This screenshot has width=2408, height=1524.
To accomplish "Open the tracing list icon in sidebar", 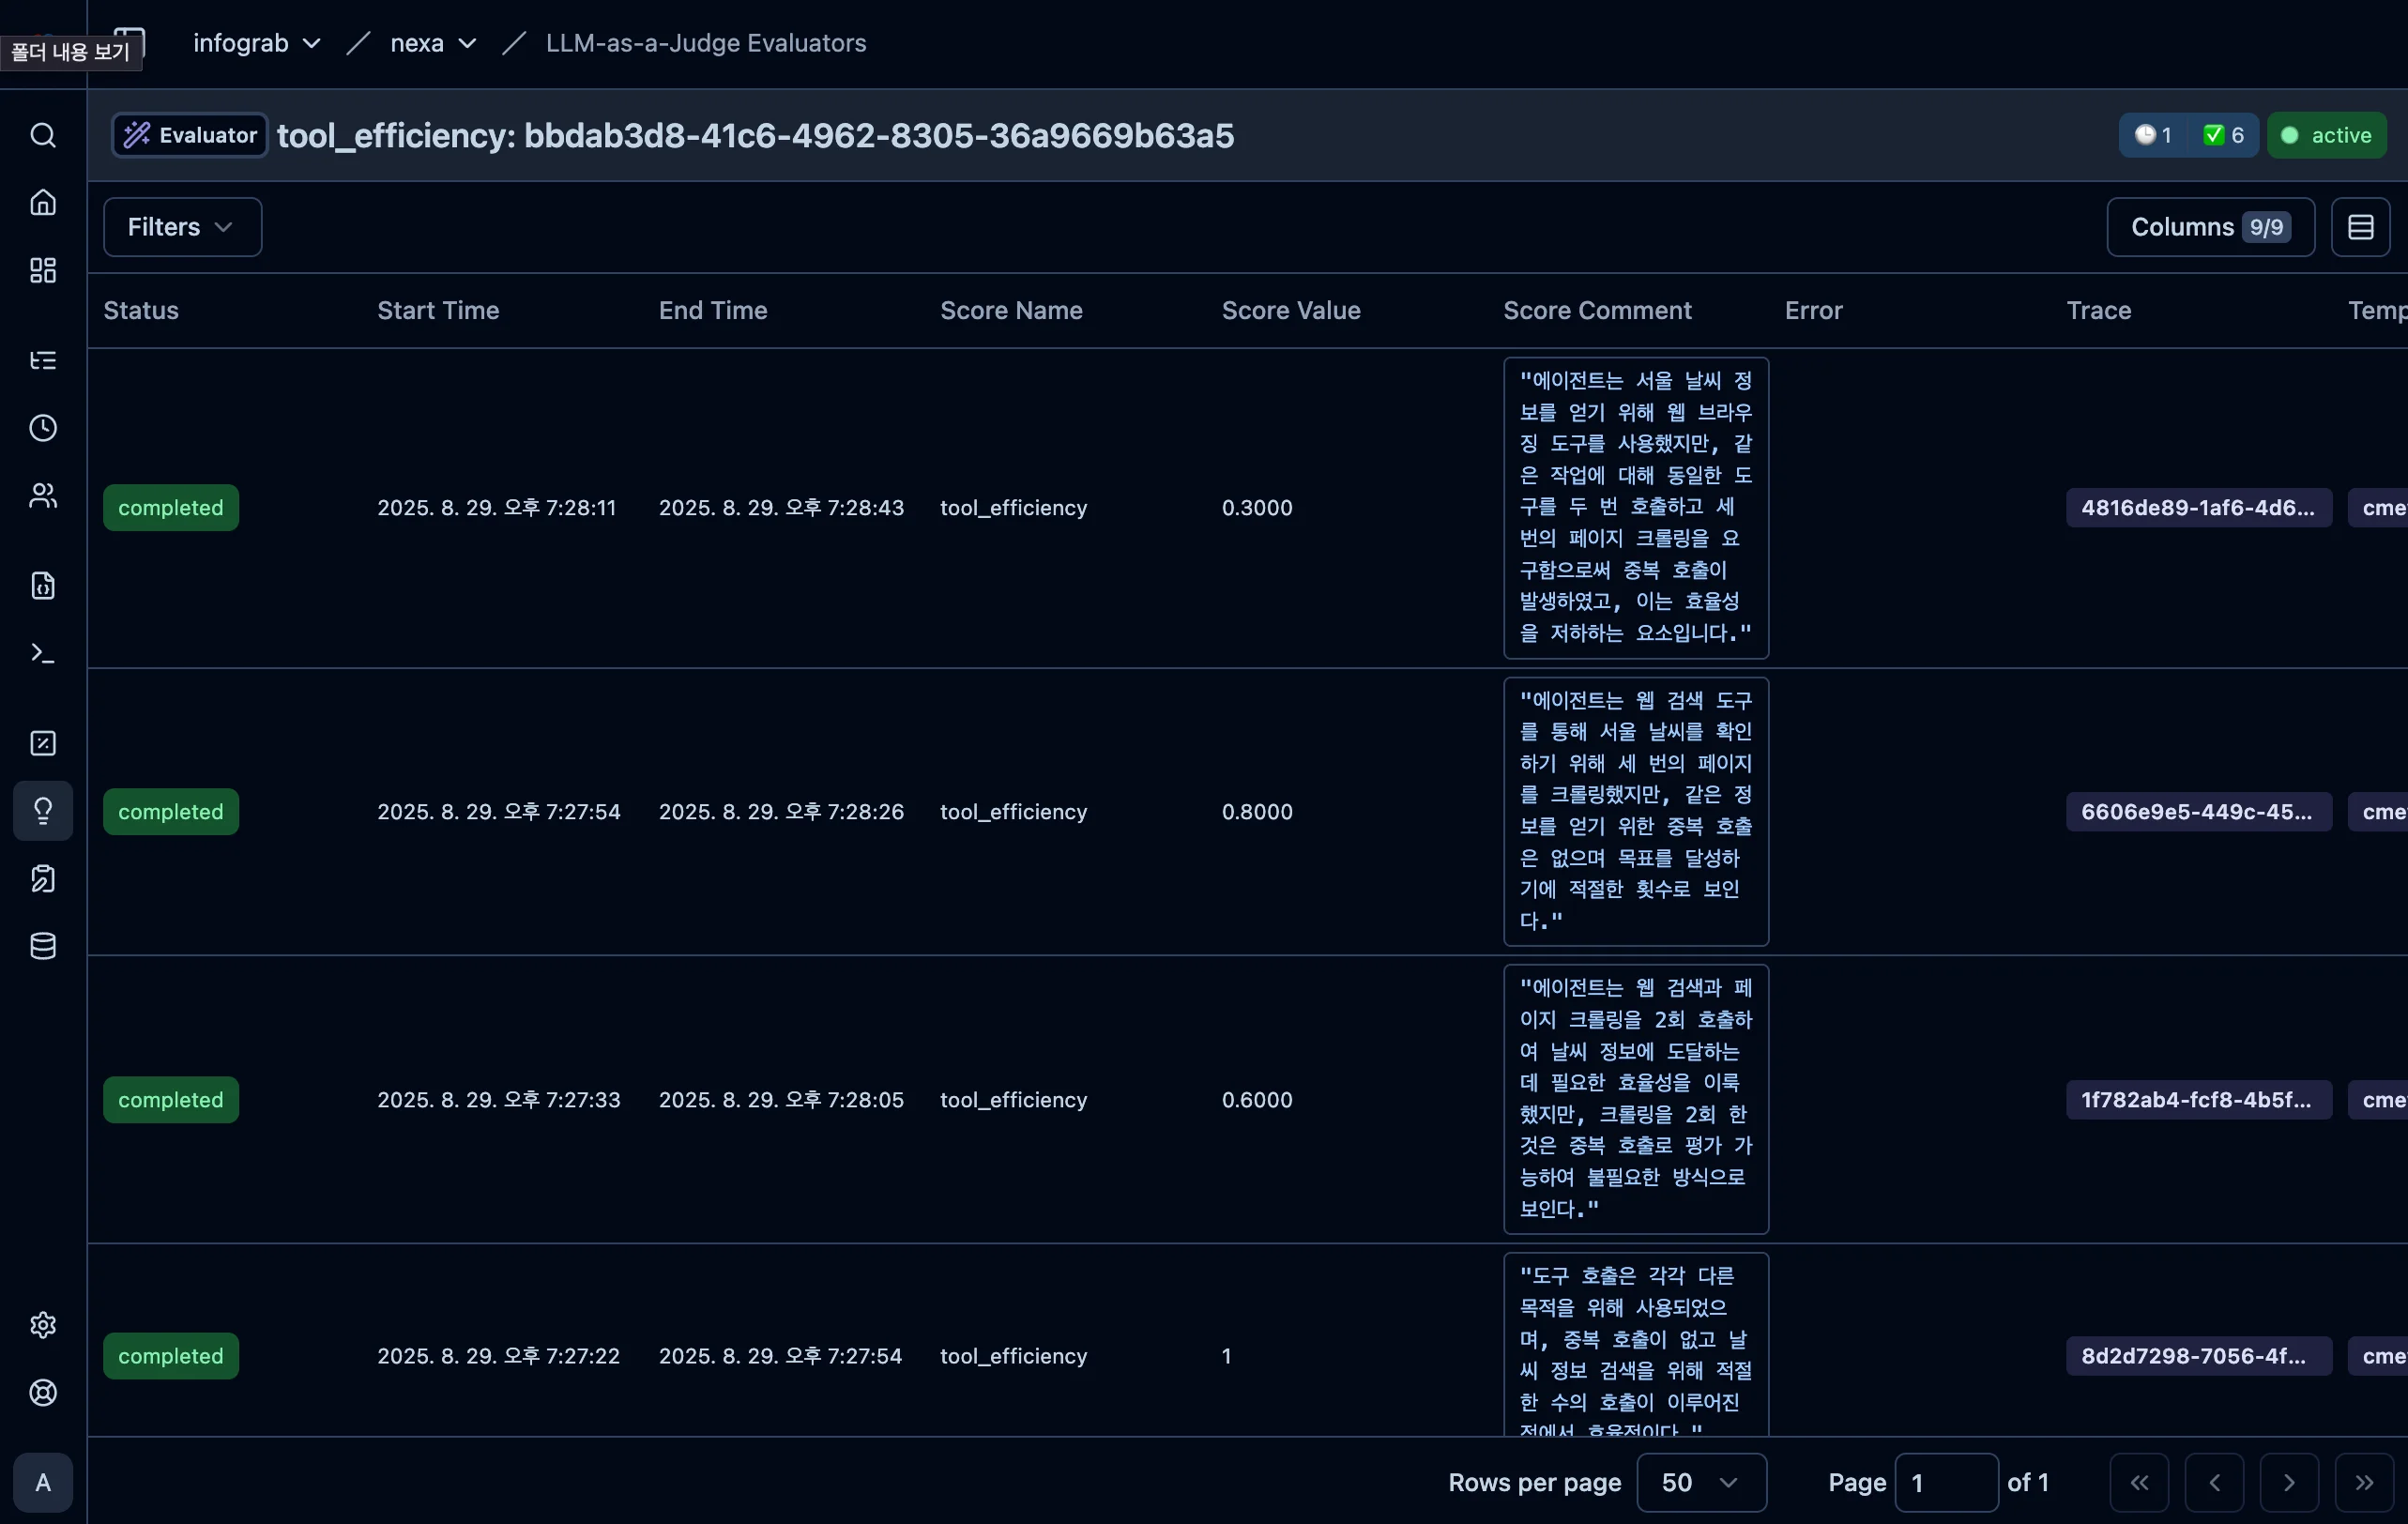I will (43, 360).
